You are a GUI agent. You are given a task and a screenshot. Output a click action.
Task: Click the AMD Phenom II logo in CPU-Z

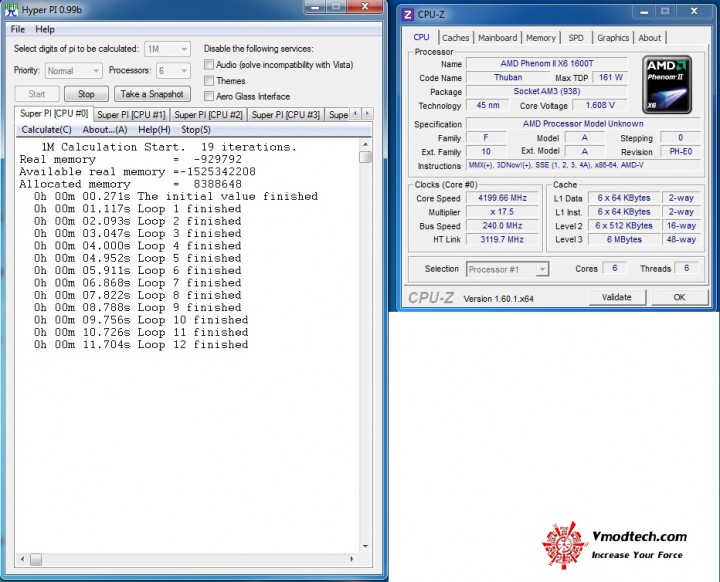667,85
